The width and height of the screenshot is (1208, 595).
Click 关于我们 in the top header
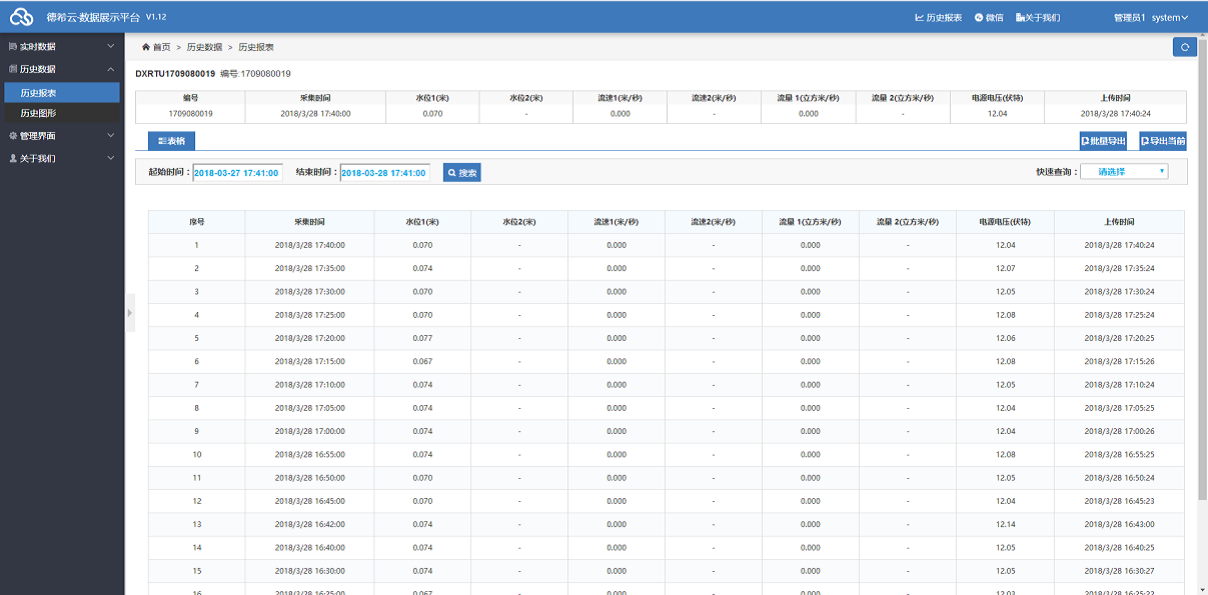point(1037,17)
